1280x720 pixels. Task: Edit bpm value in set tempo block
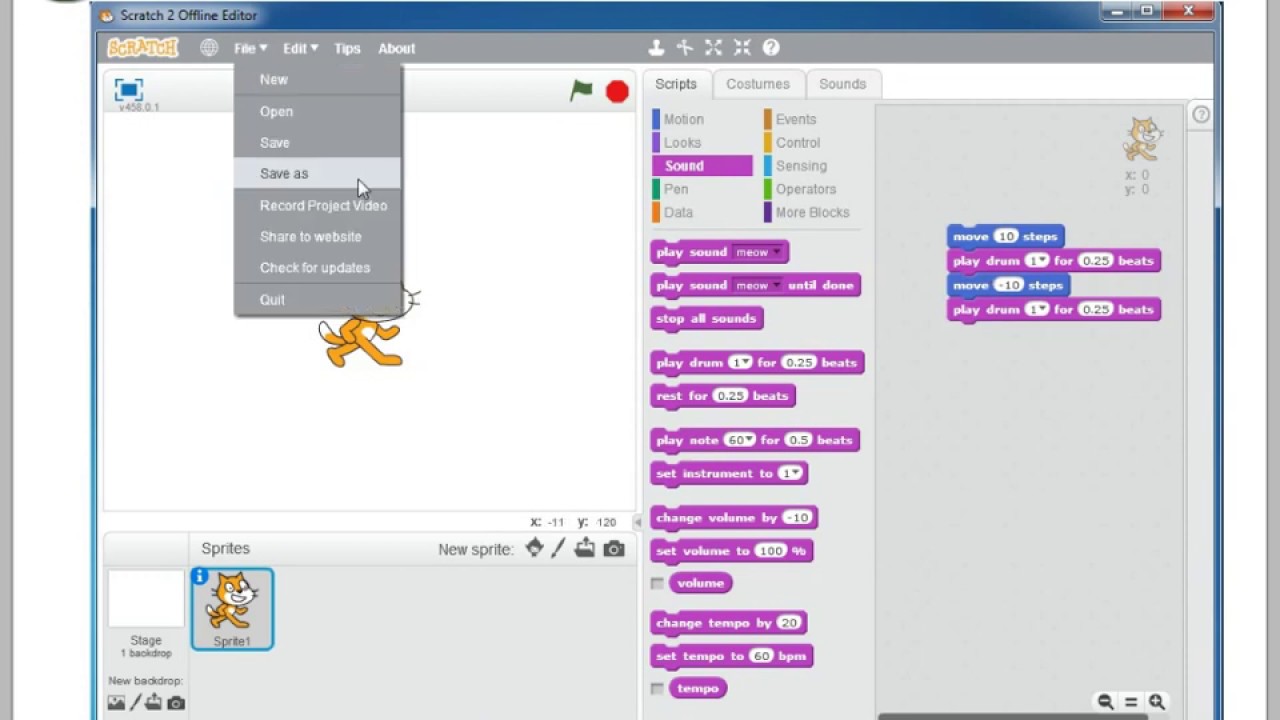761,656
